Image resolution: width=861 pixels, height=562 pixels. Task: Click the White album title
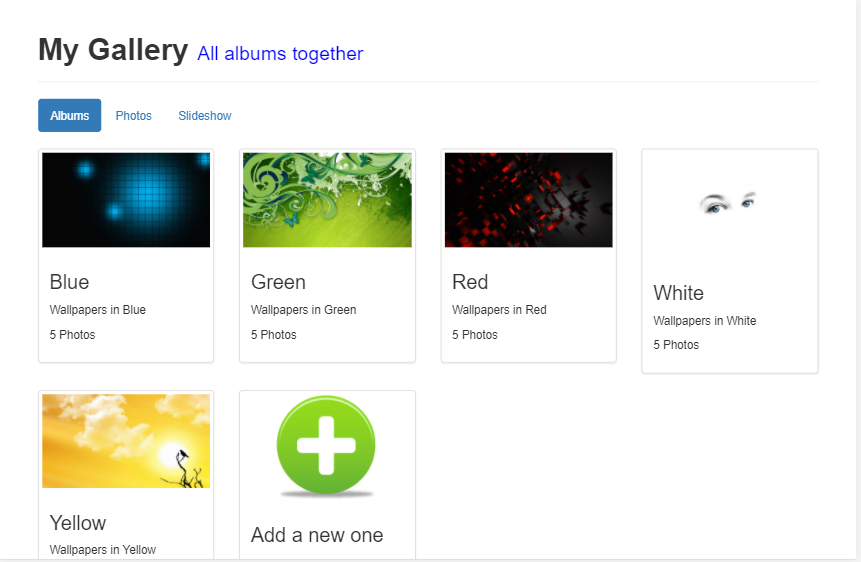click(x=679, y=293)
